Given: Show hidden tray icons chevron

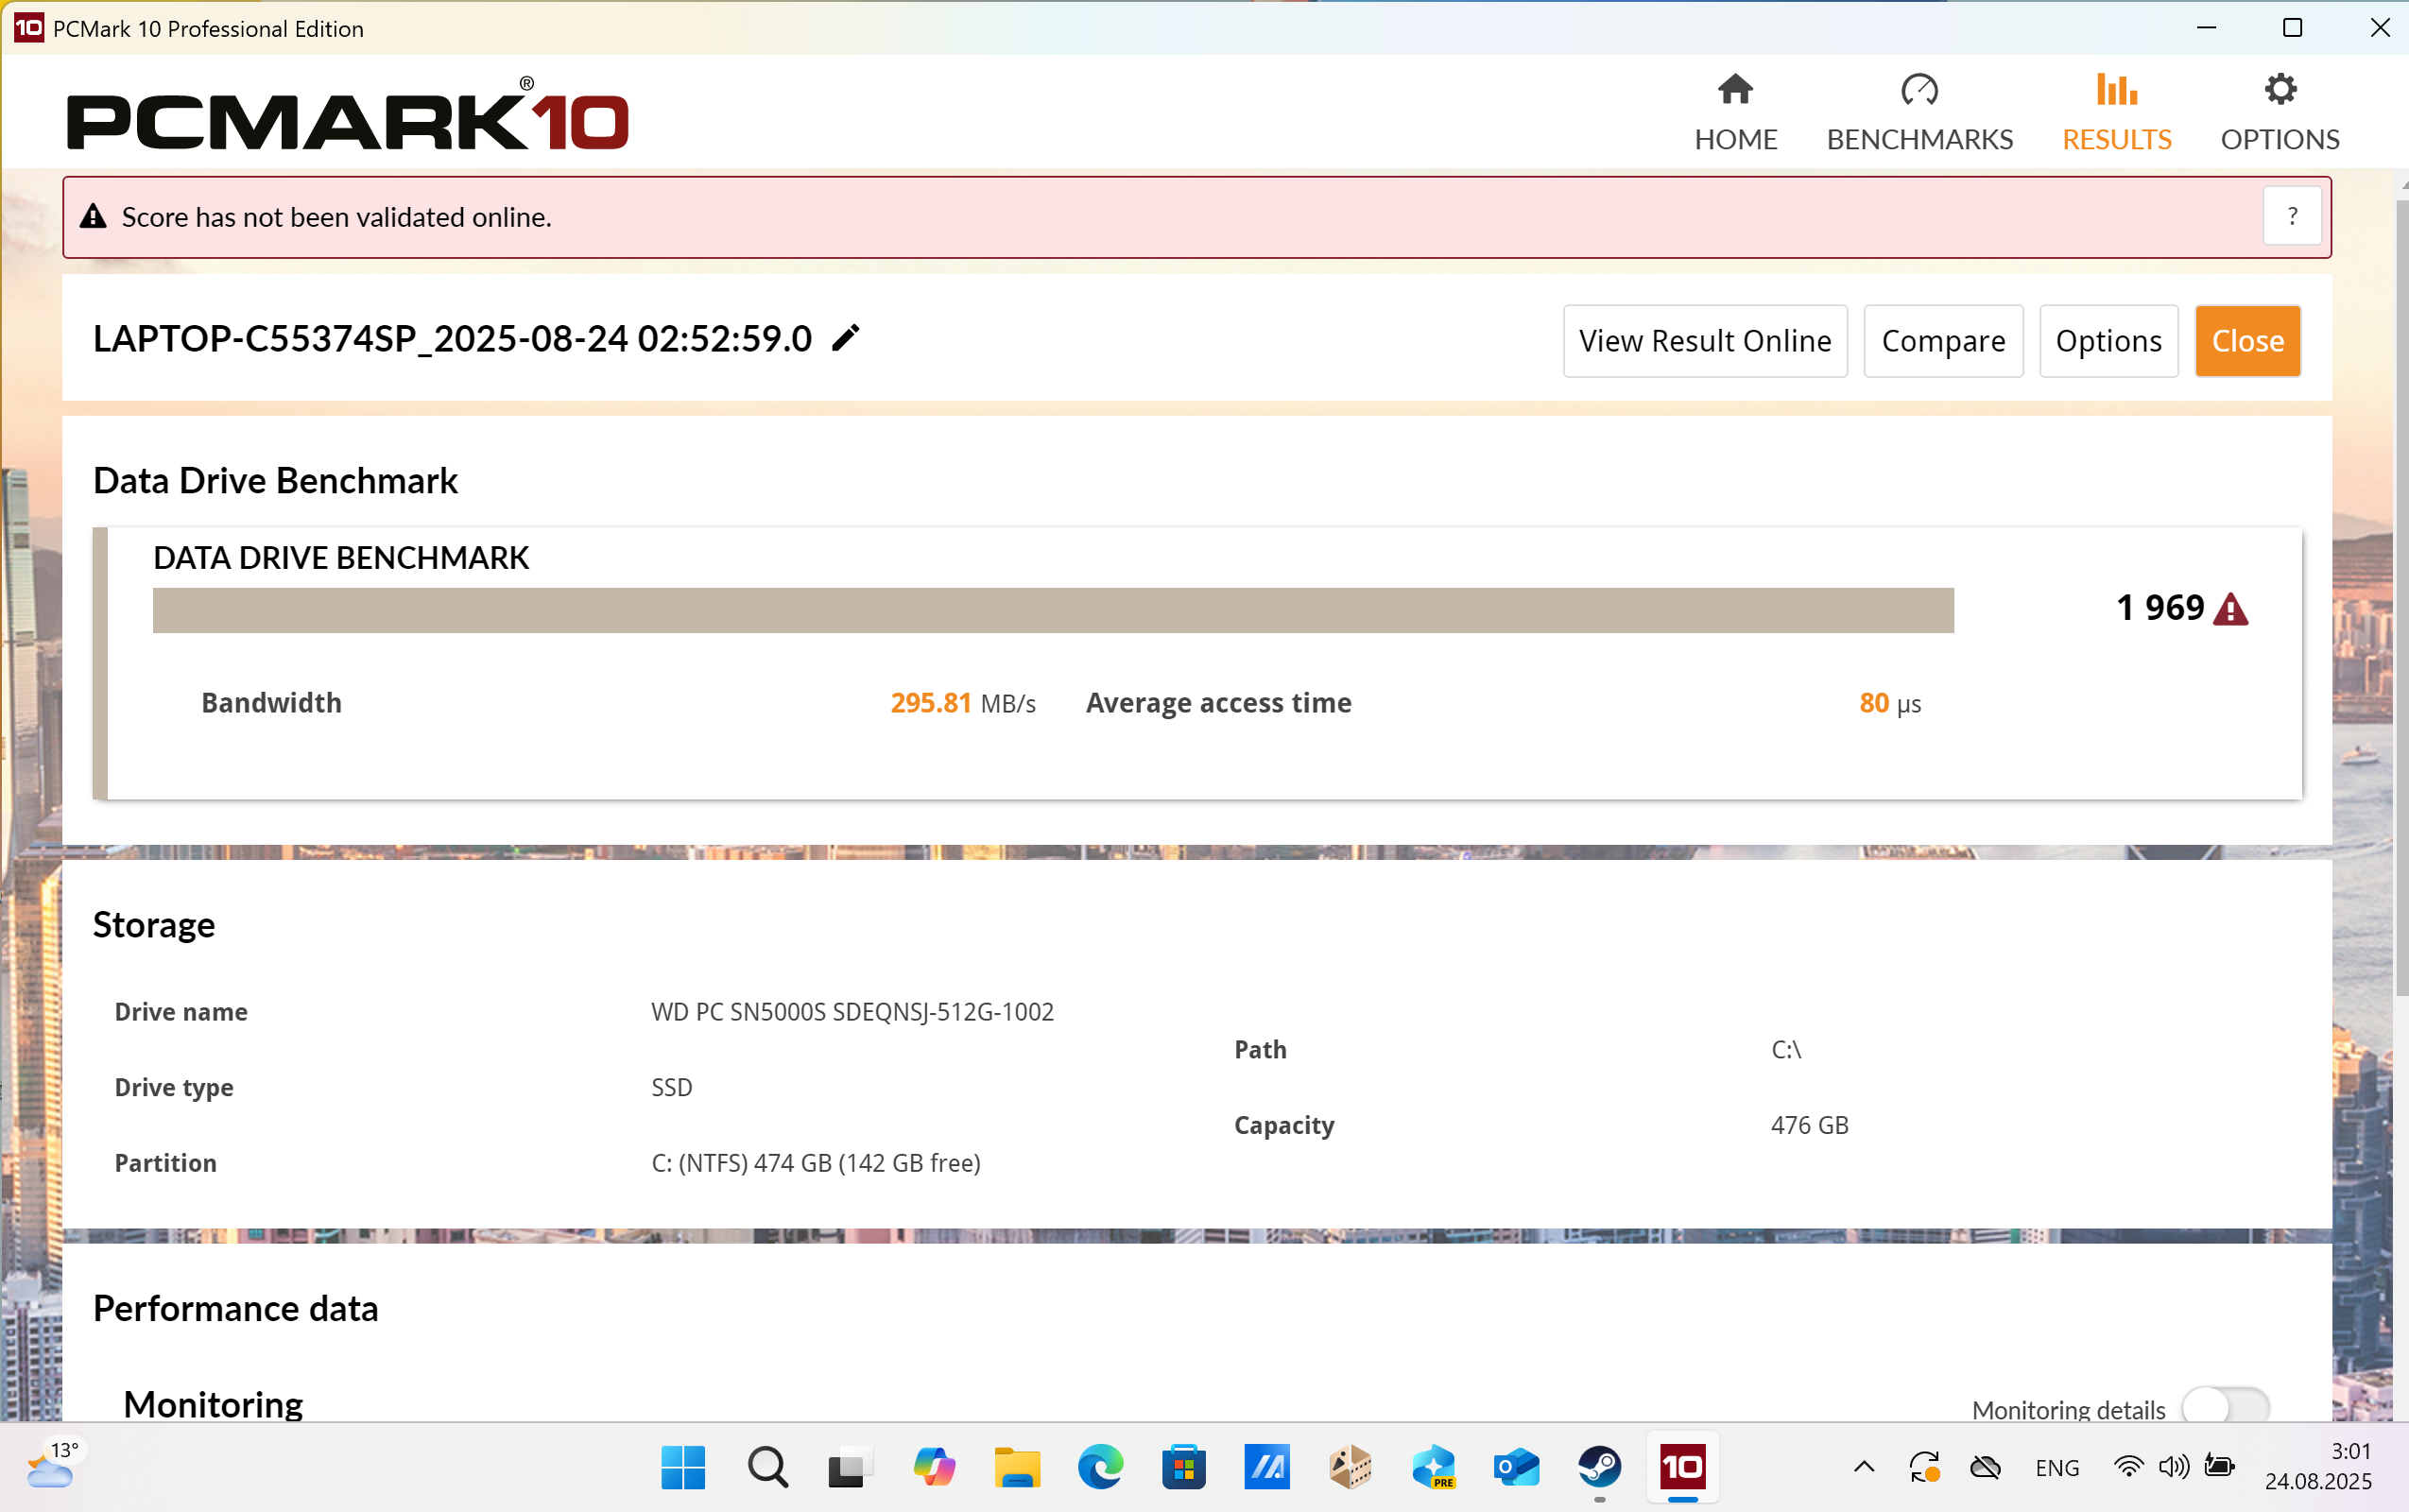Looking at the screenshot, I should tap(1863, 1467).
